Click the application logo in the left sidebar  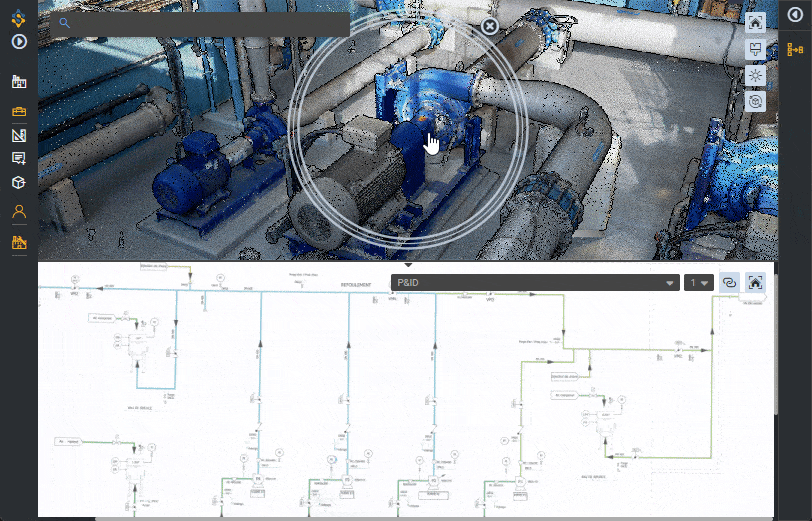(18, 17)
